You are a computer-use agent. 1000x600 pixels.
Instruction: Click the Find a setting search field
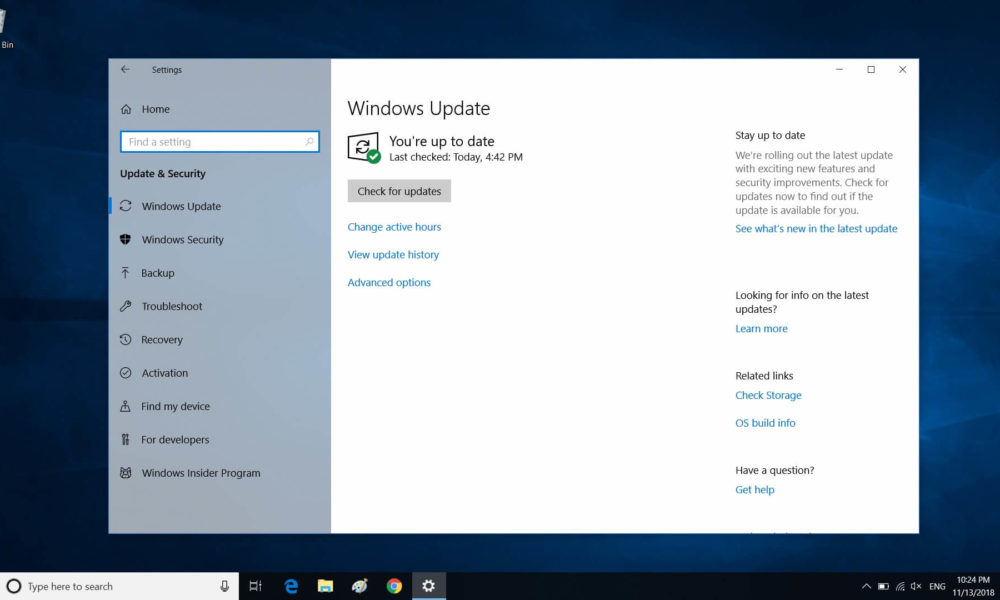[x=219, y=142]
